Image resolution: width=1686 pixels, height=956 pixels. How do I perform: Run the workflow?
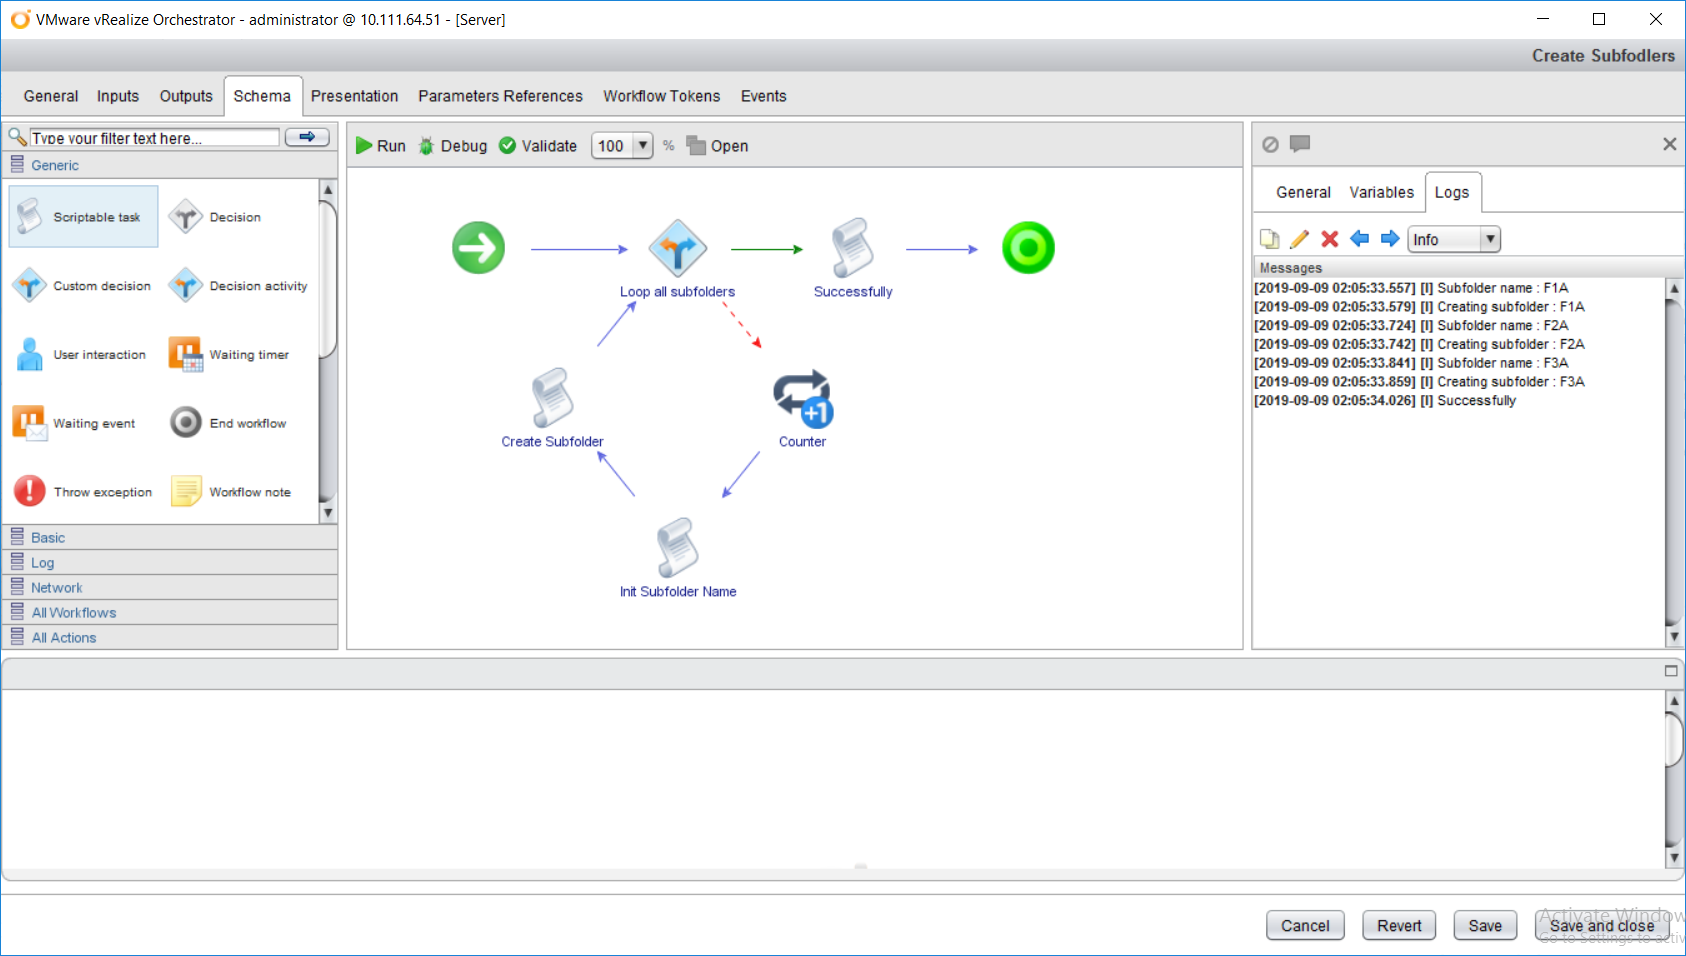click(381, 146)
